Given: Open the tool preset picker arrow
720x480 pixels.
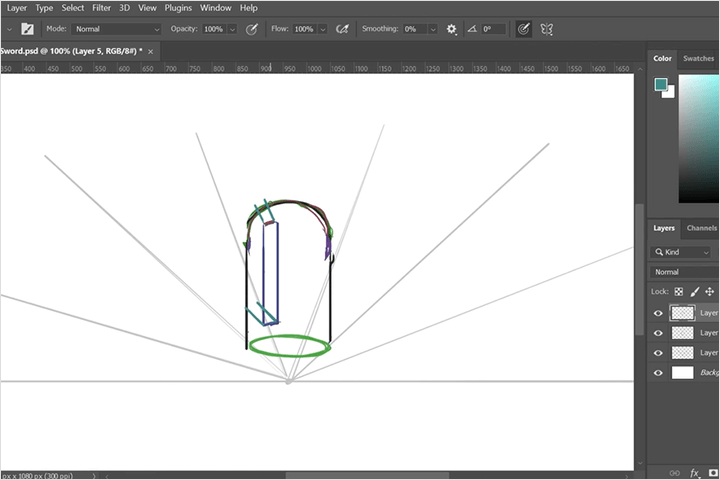Looking at the screenshot, I should point(9,29).
